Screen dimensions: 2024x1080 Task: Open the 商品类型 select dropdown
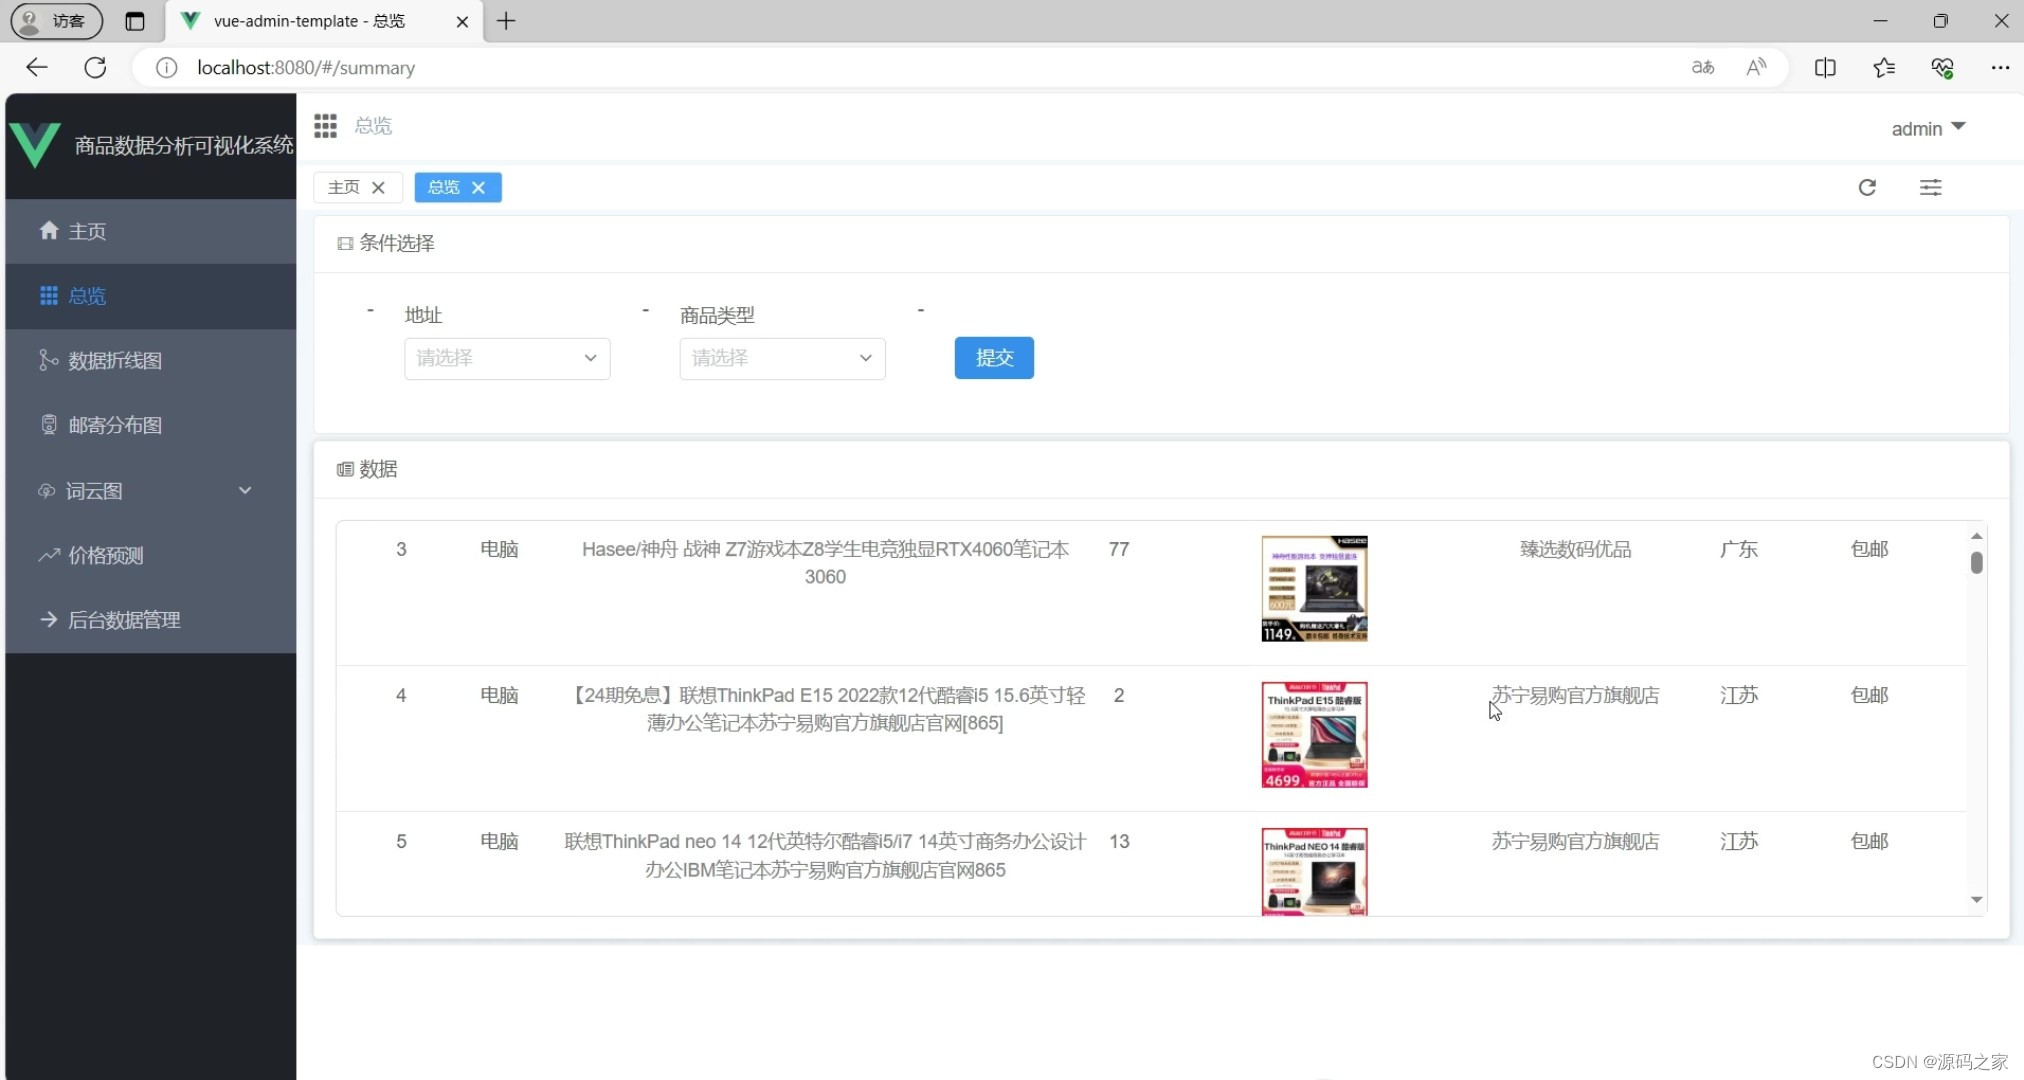coord(781,358)
